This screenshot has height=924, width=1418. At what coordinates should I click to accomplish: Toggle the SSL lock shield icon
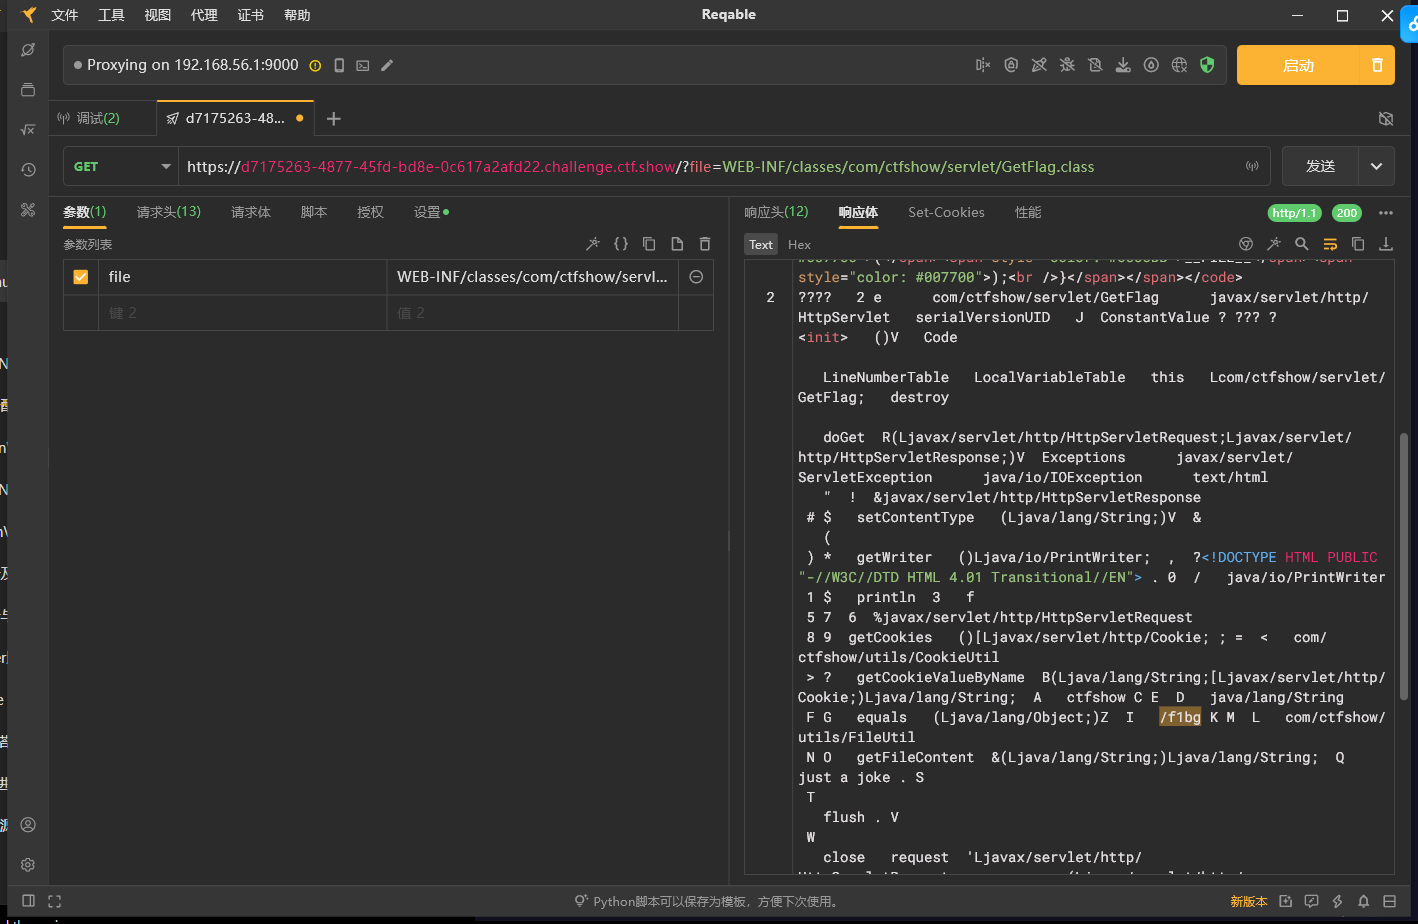[1011, 65]
